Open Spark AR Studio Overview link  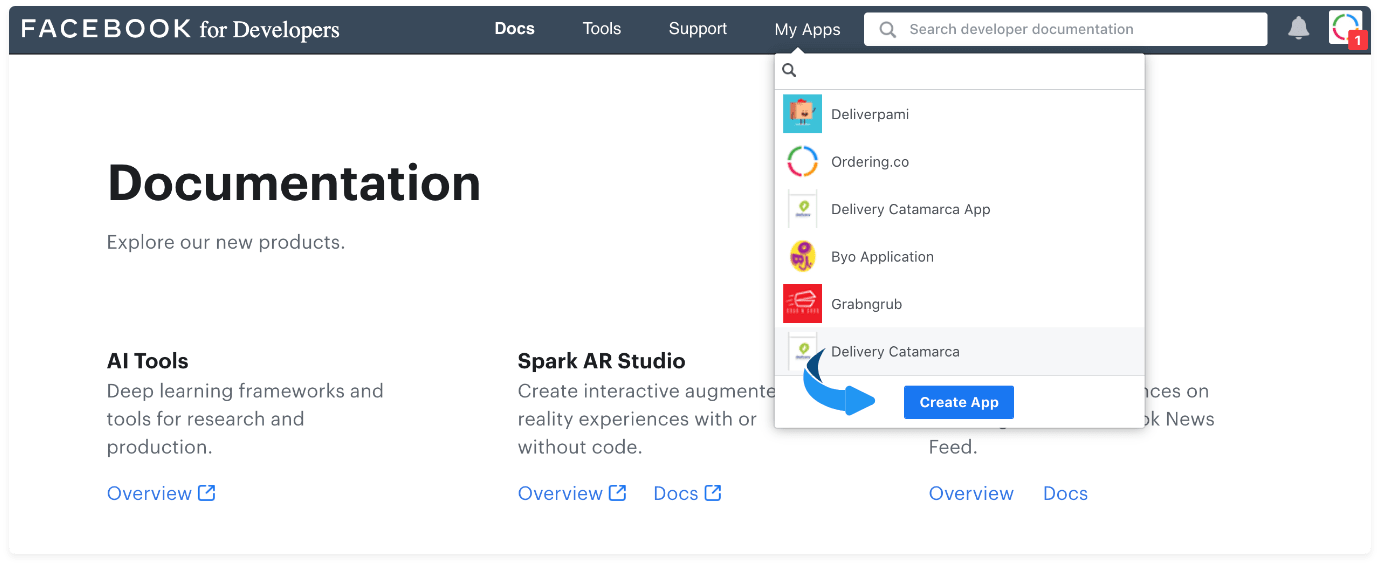tap(560, 493)
